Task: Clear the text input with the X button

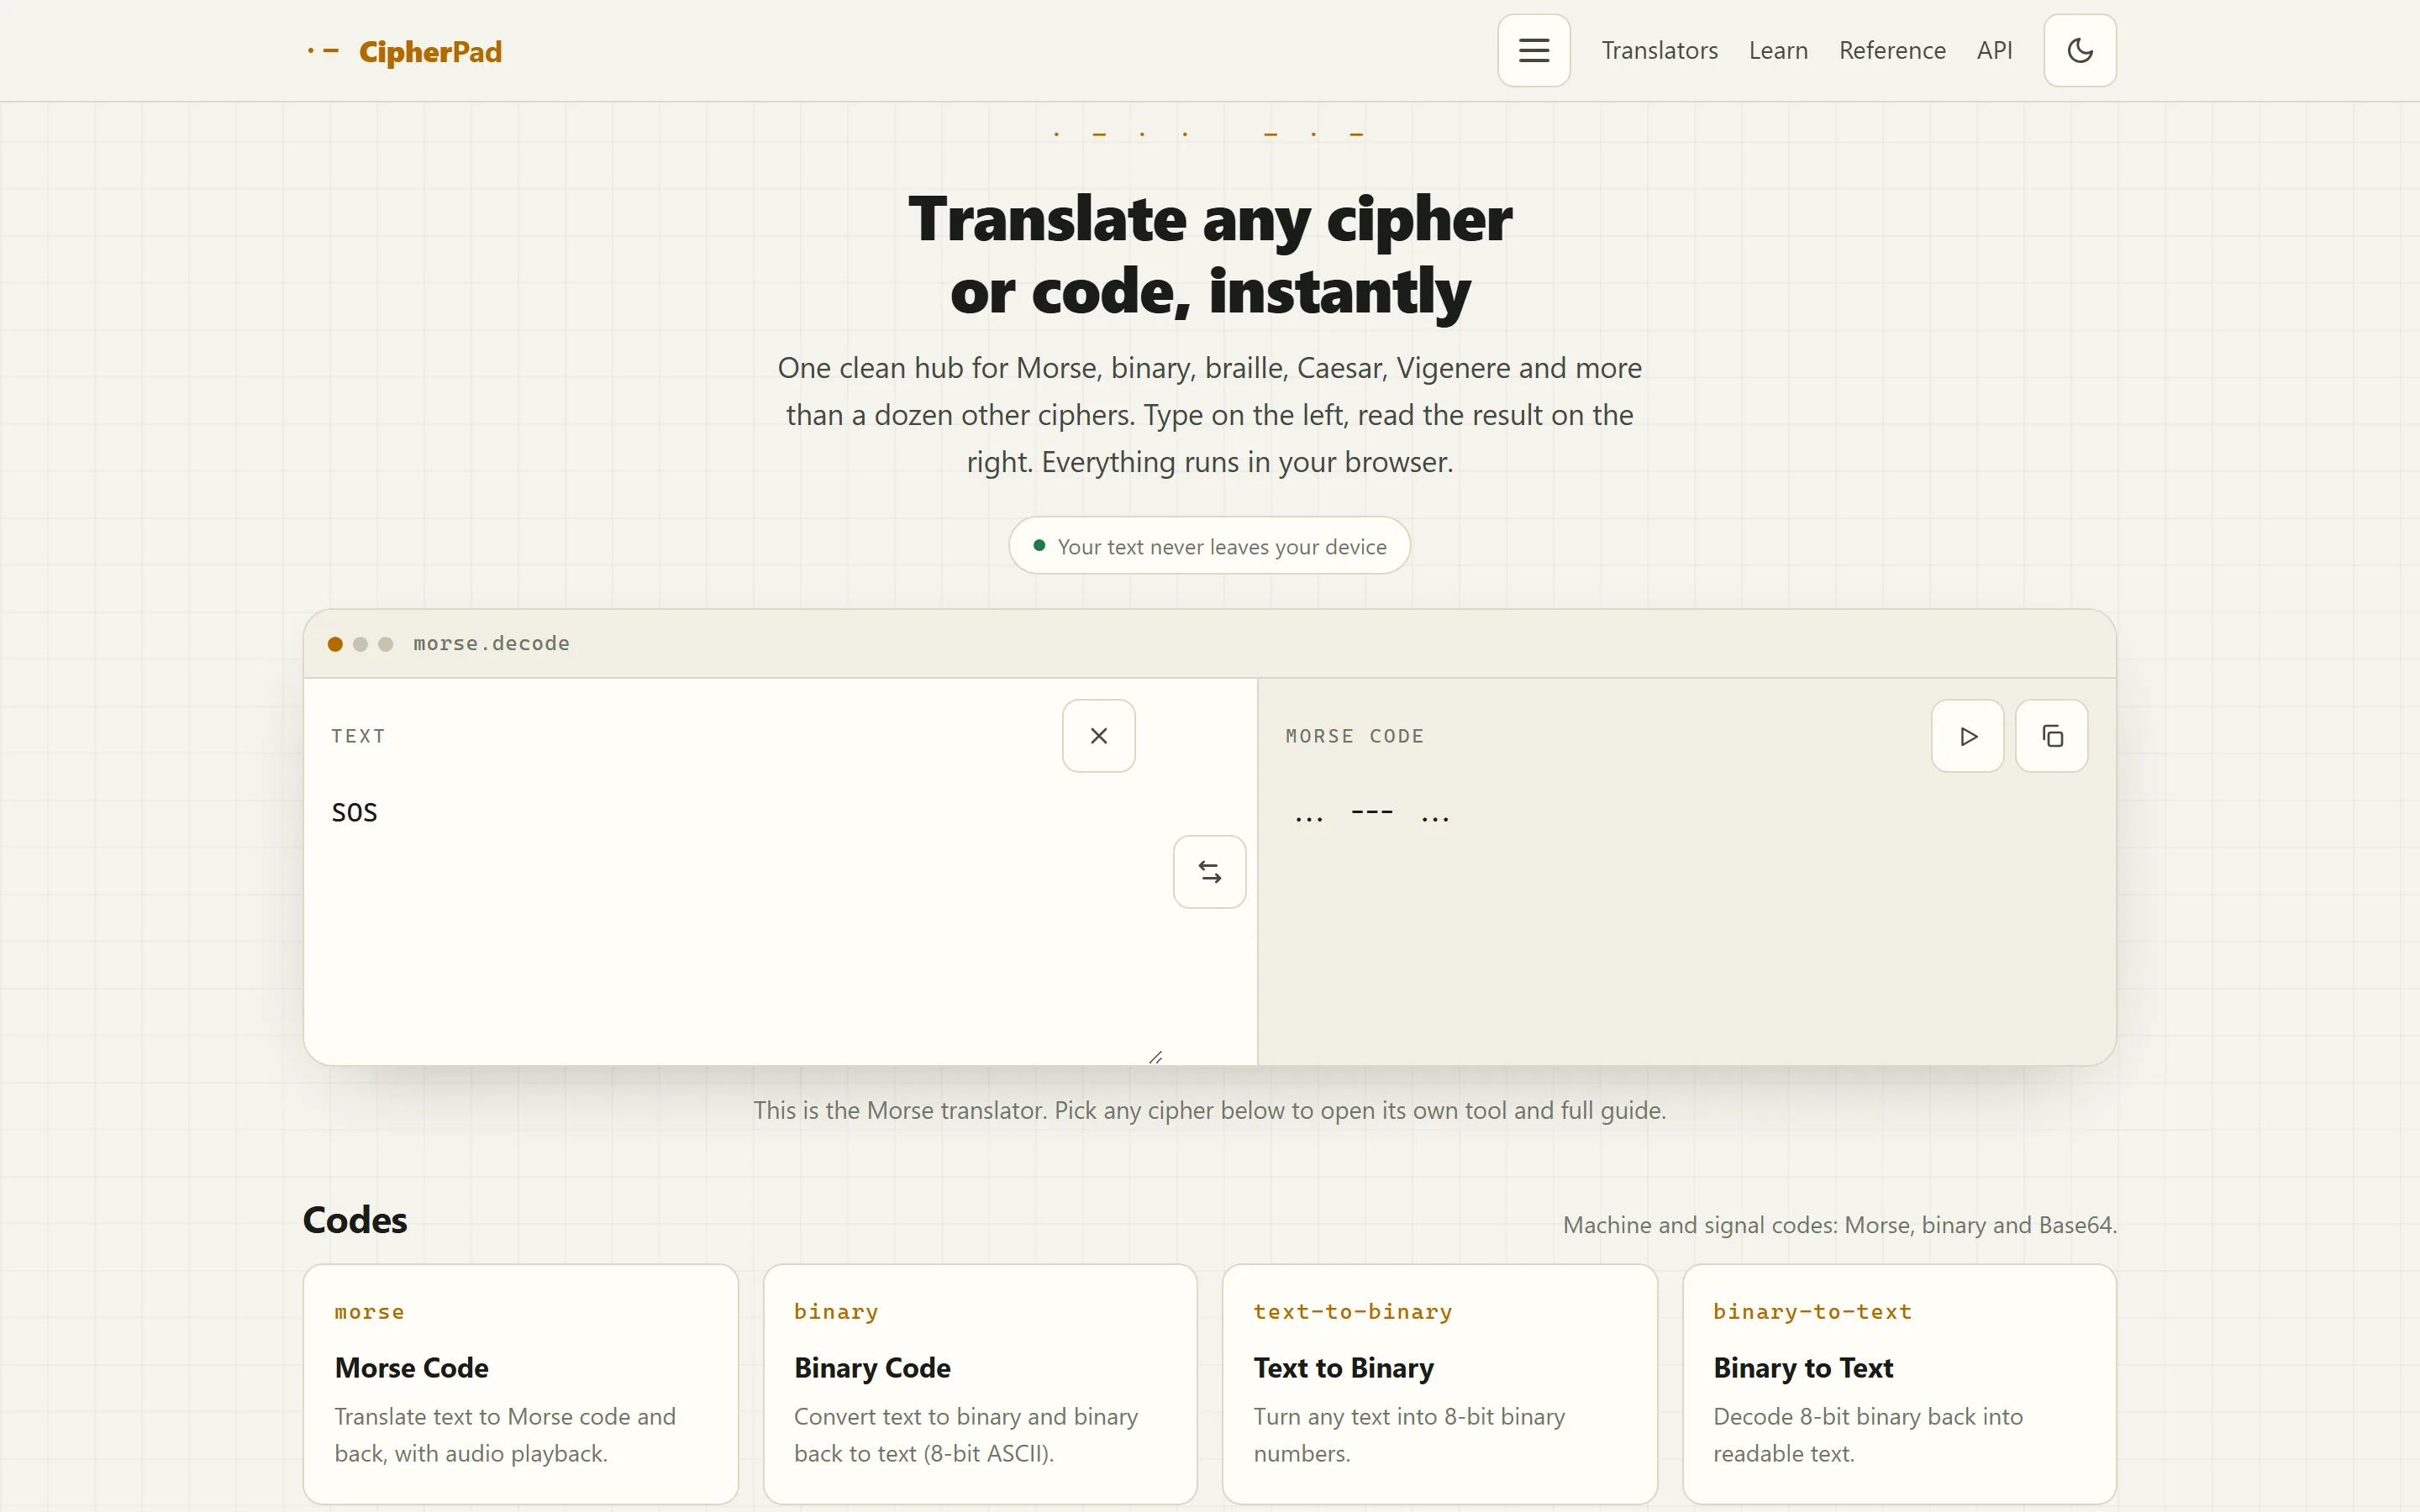Action: [1098, 736]
